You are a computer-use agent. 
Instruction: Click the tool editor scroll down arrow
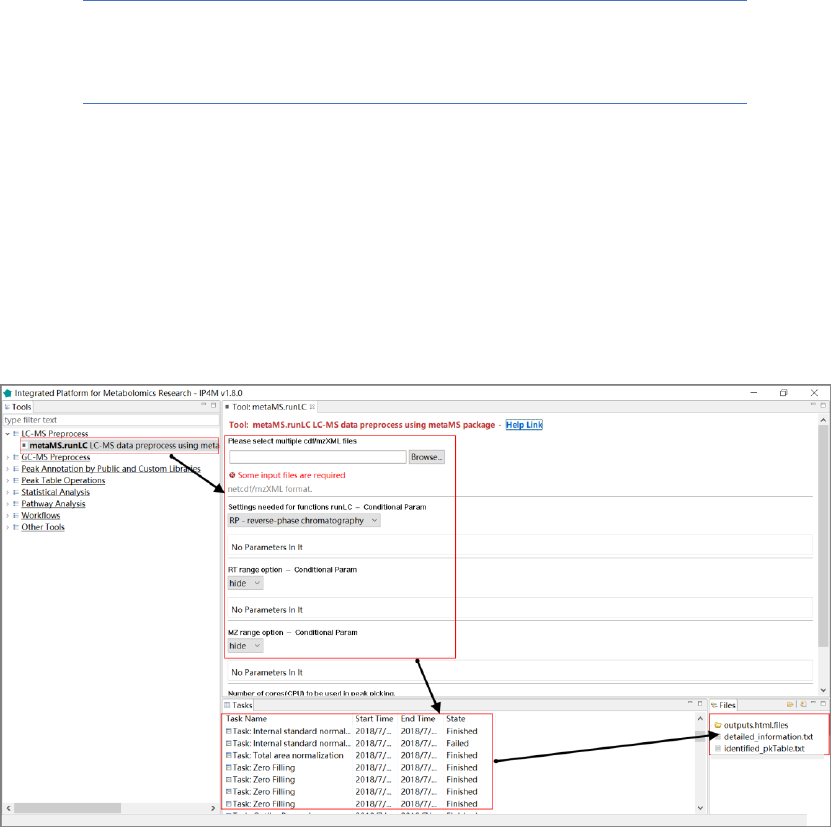click(x=823, y=690)
